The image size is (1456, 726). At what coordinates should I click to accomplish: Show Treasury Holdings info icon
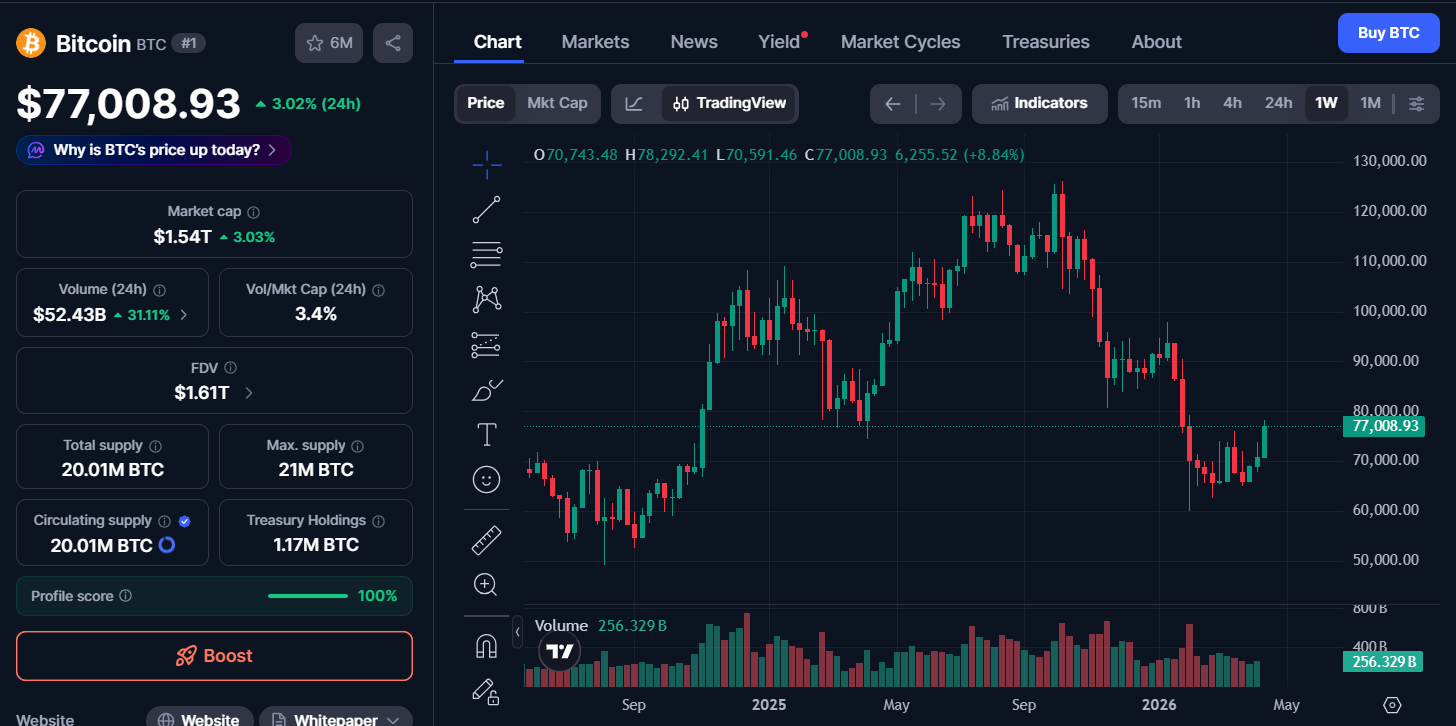pos(379,521)
